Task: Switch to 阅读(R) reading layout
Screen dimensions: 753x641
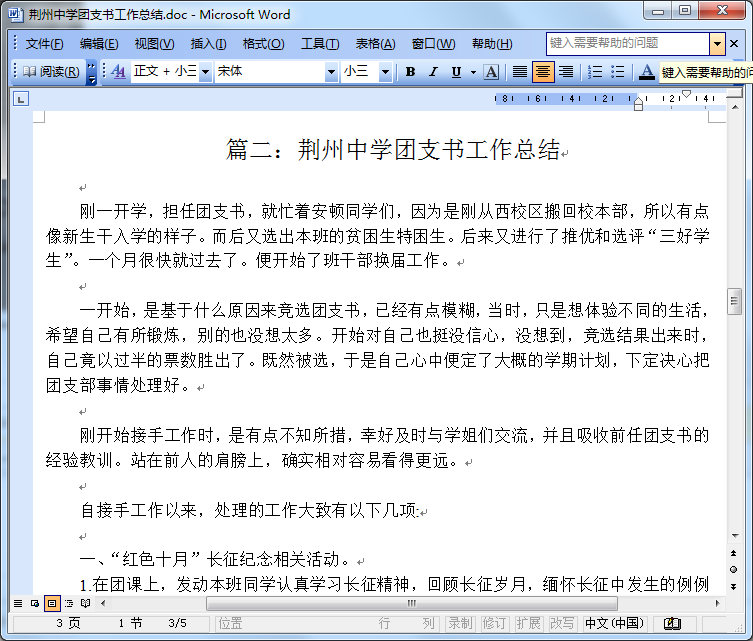Action: tap(51, 72)
